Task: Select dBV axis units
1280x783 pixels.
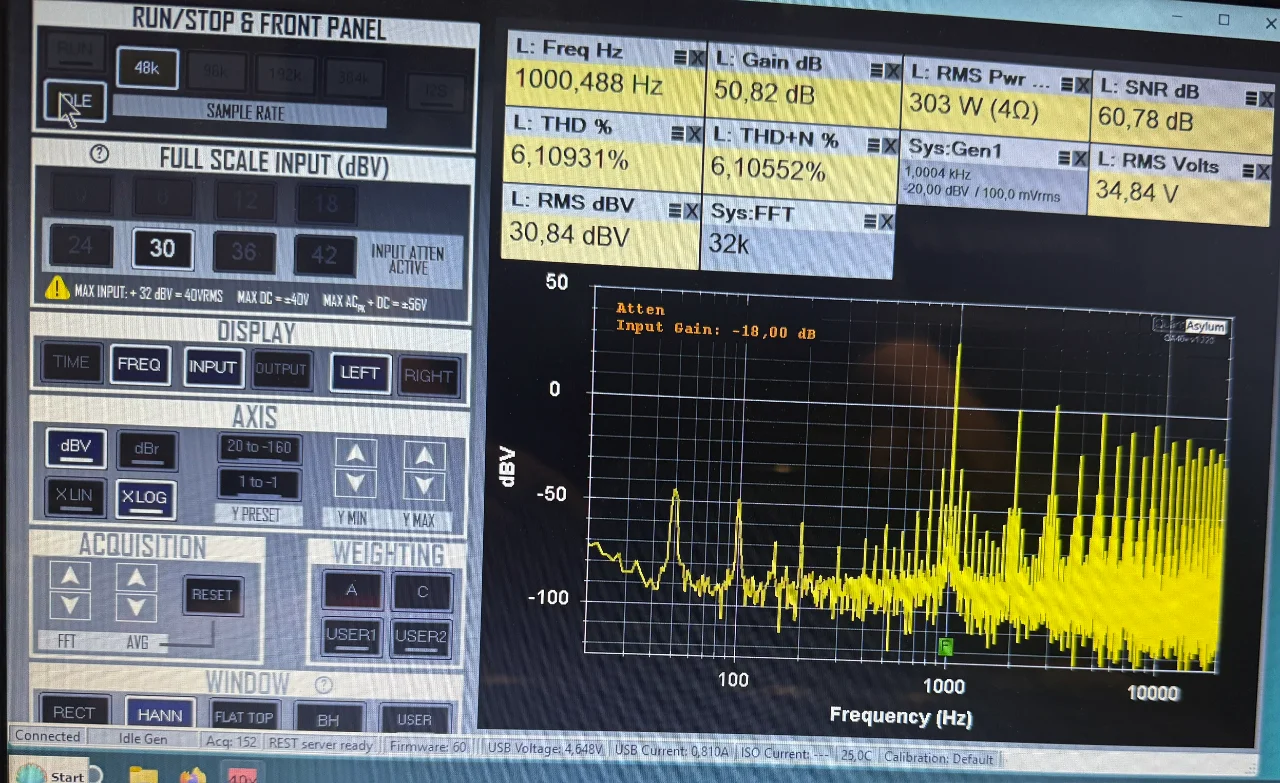Action: (76, 448)
